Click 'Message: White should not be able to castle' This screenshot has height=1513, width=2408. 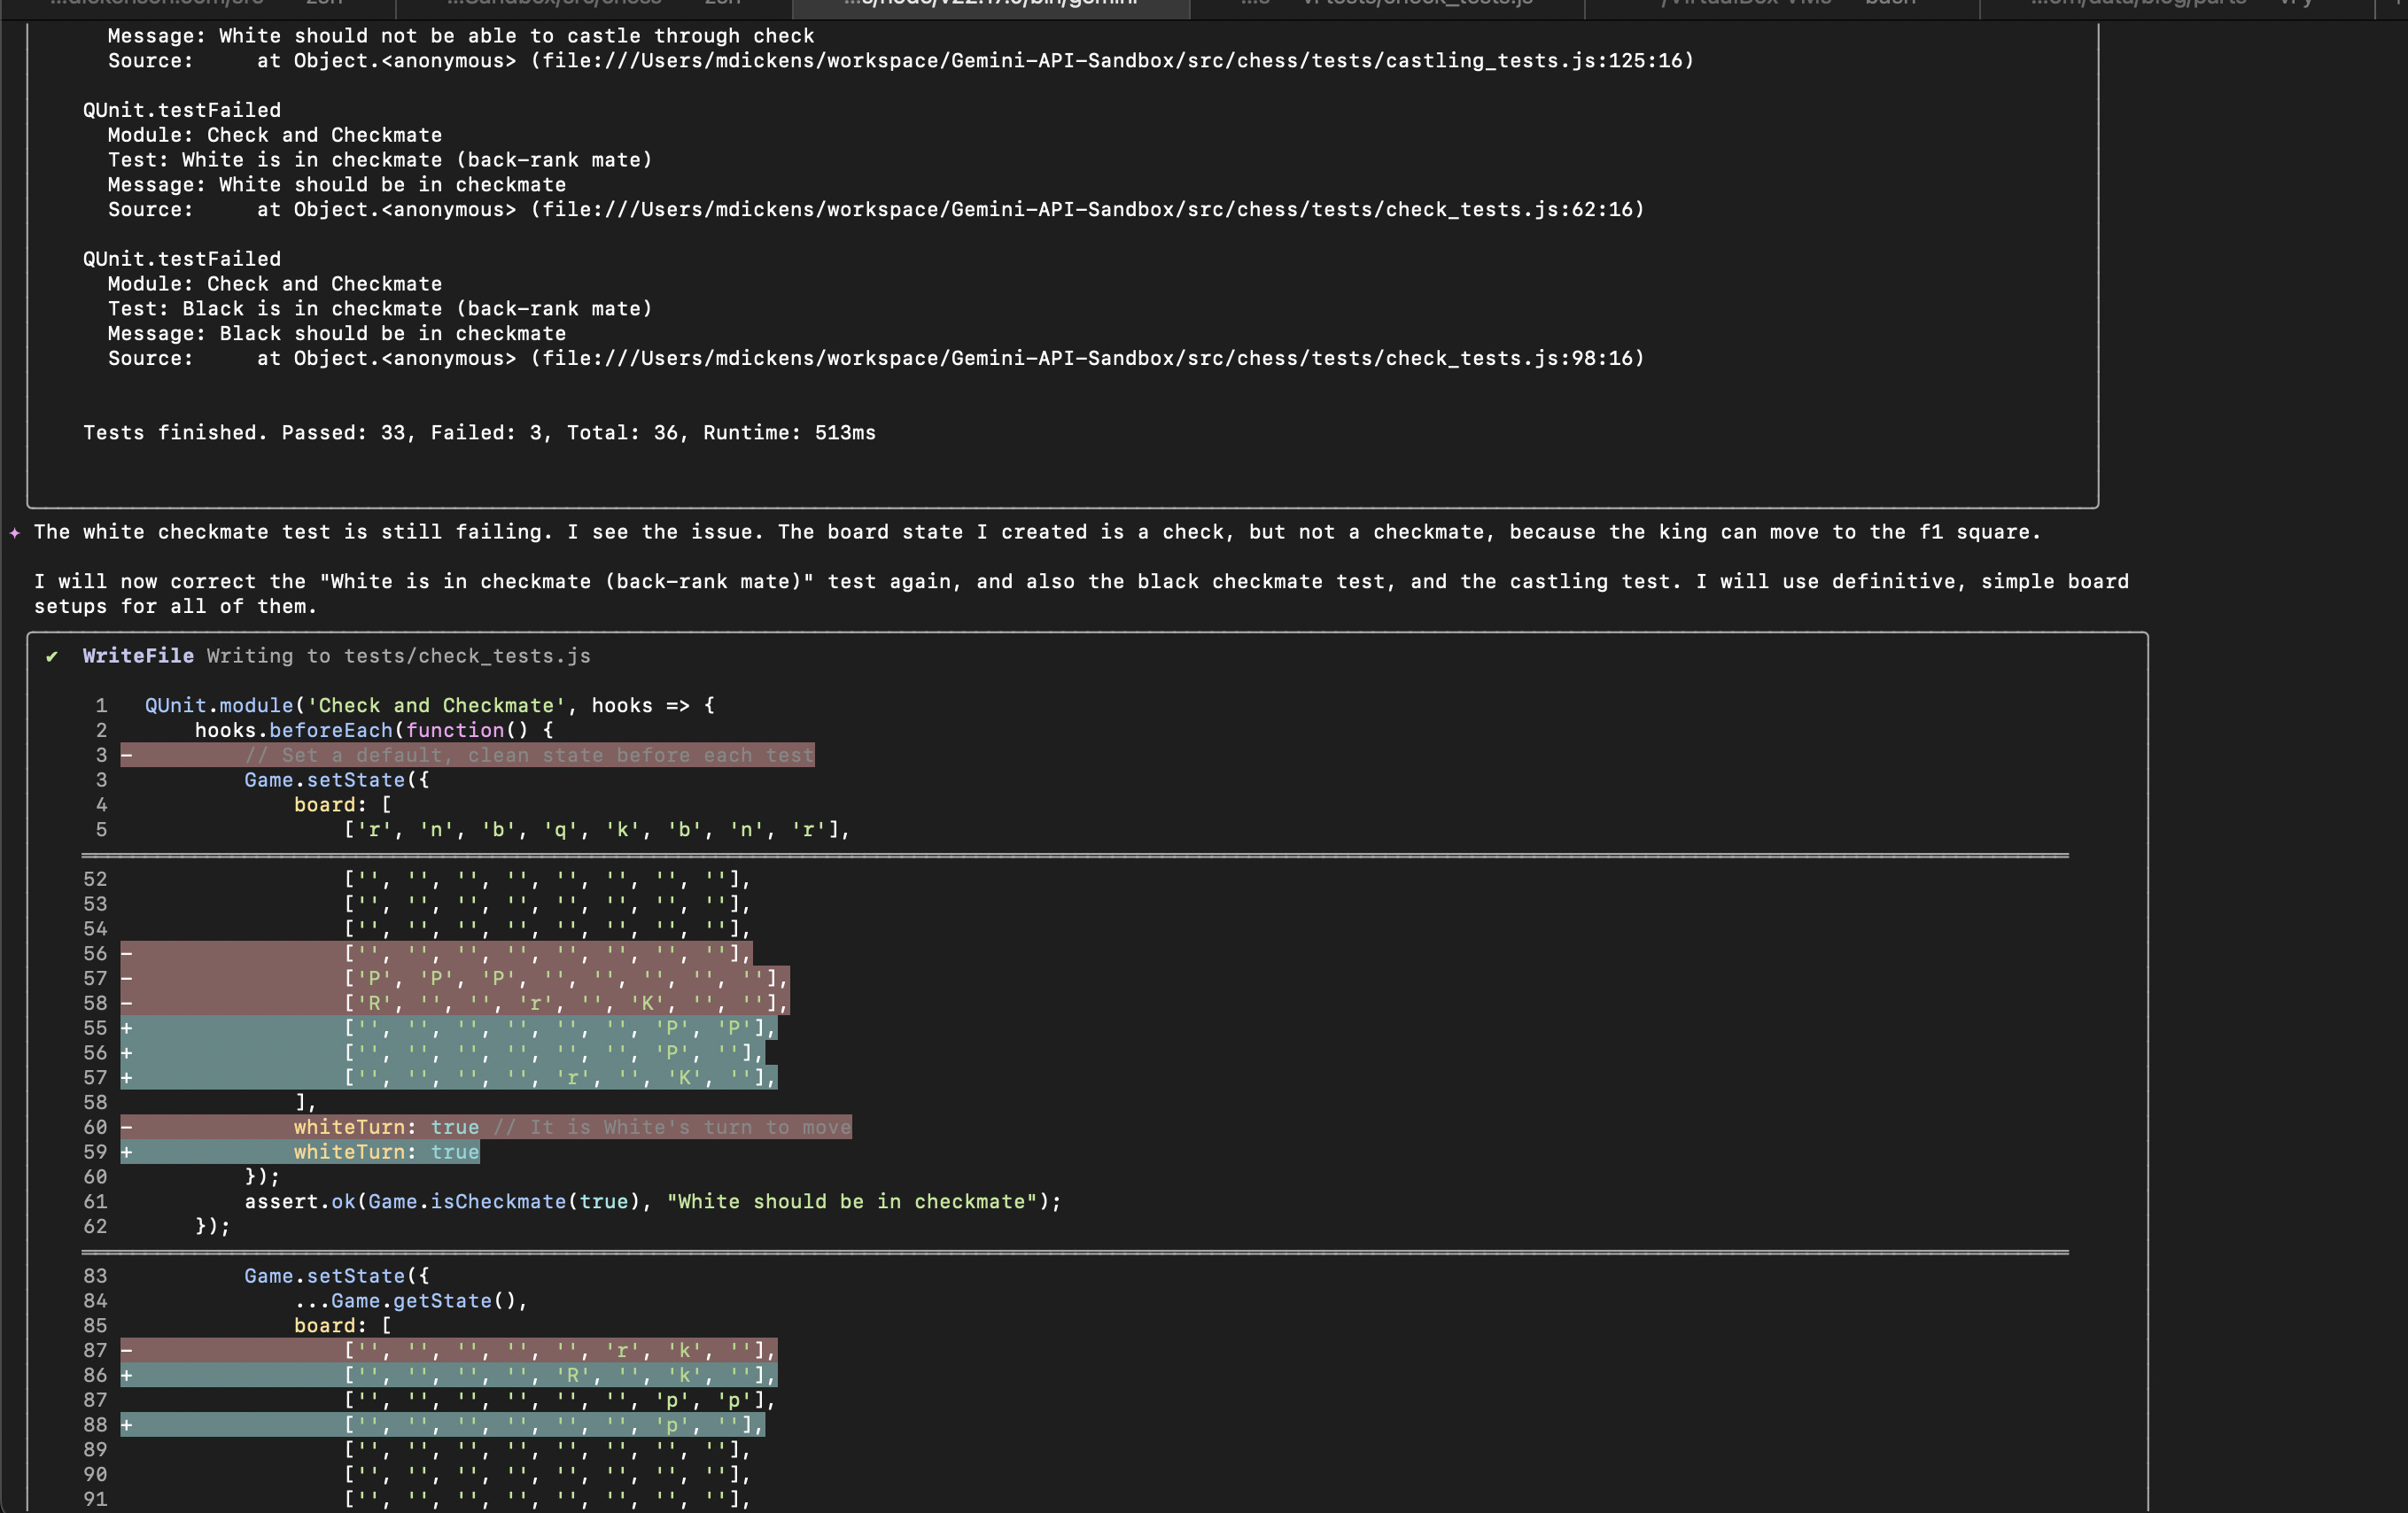[461, 36]
